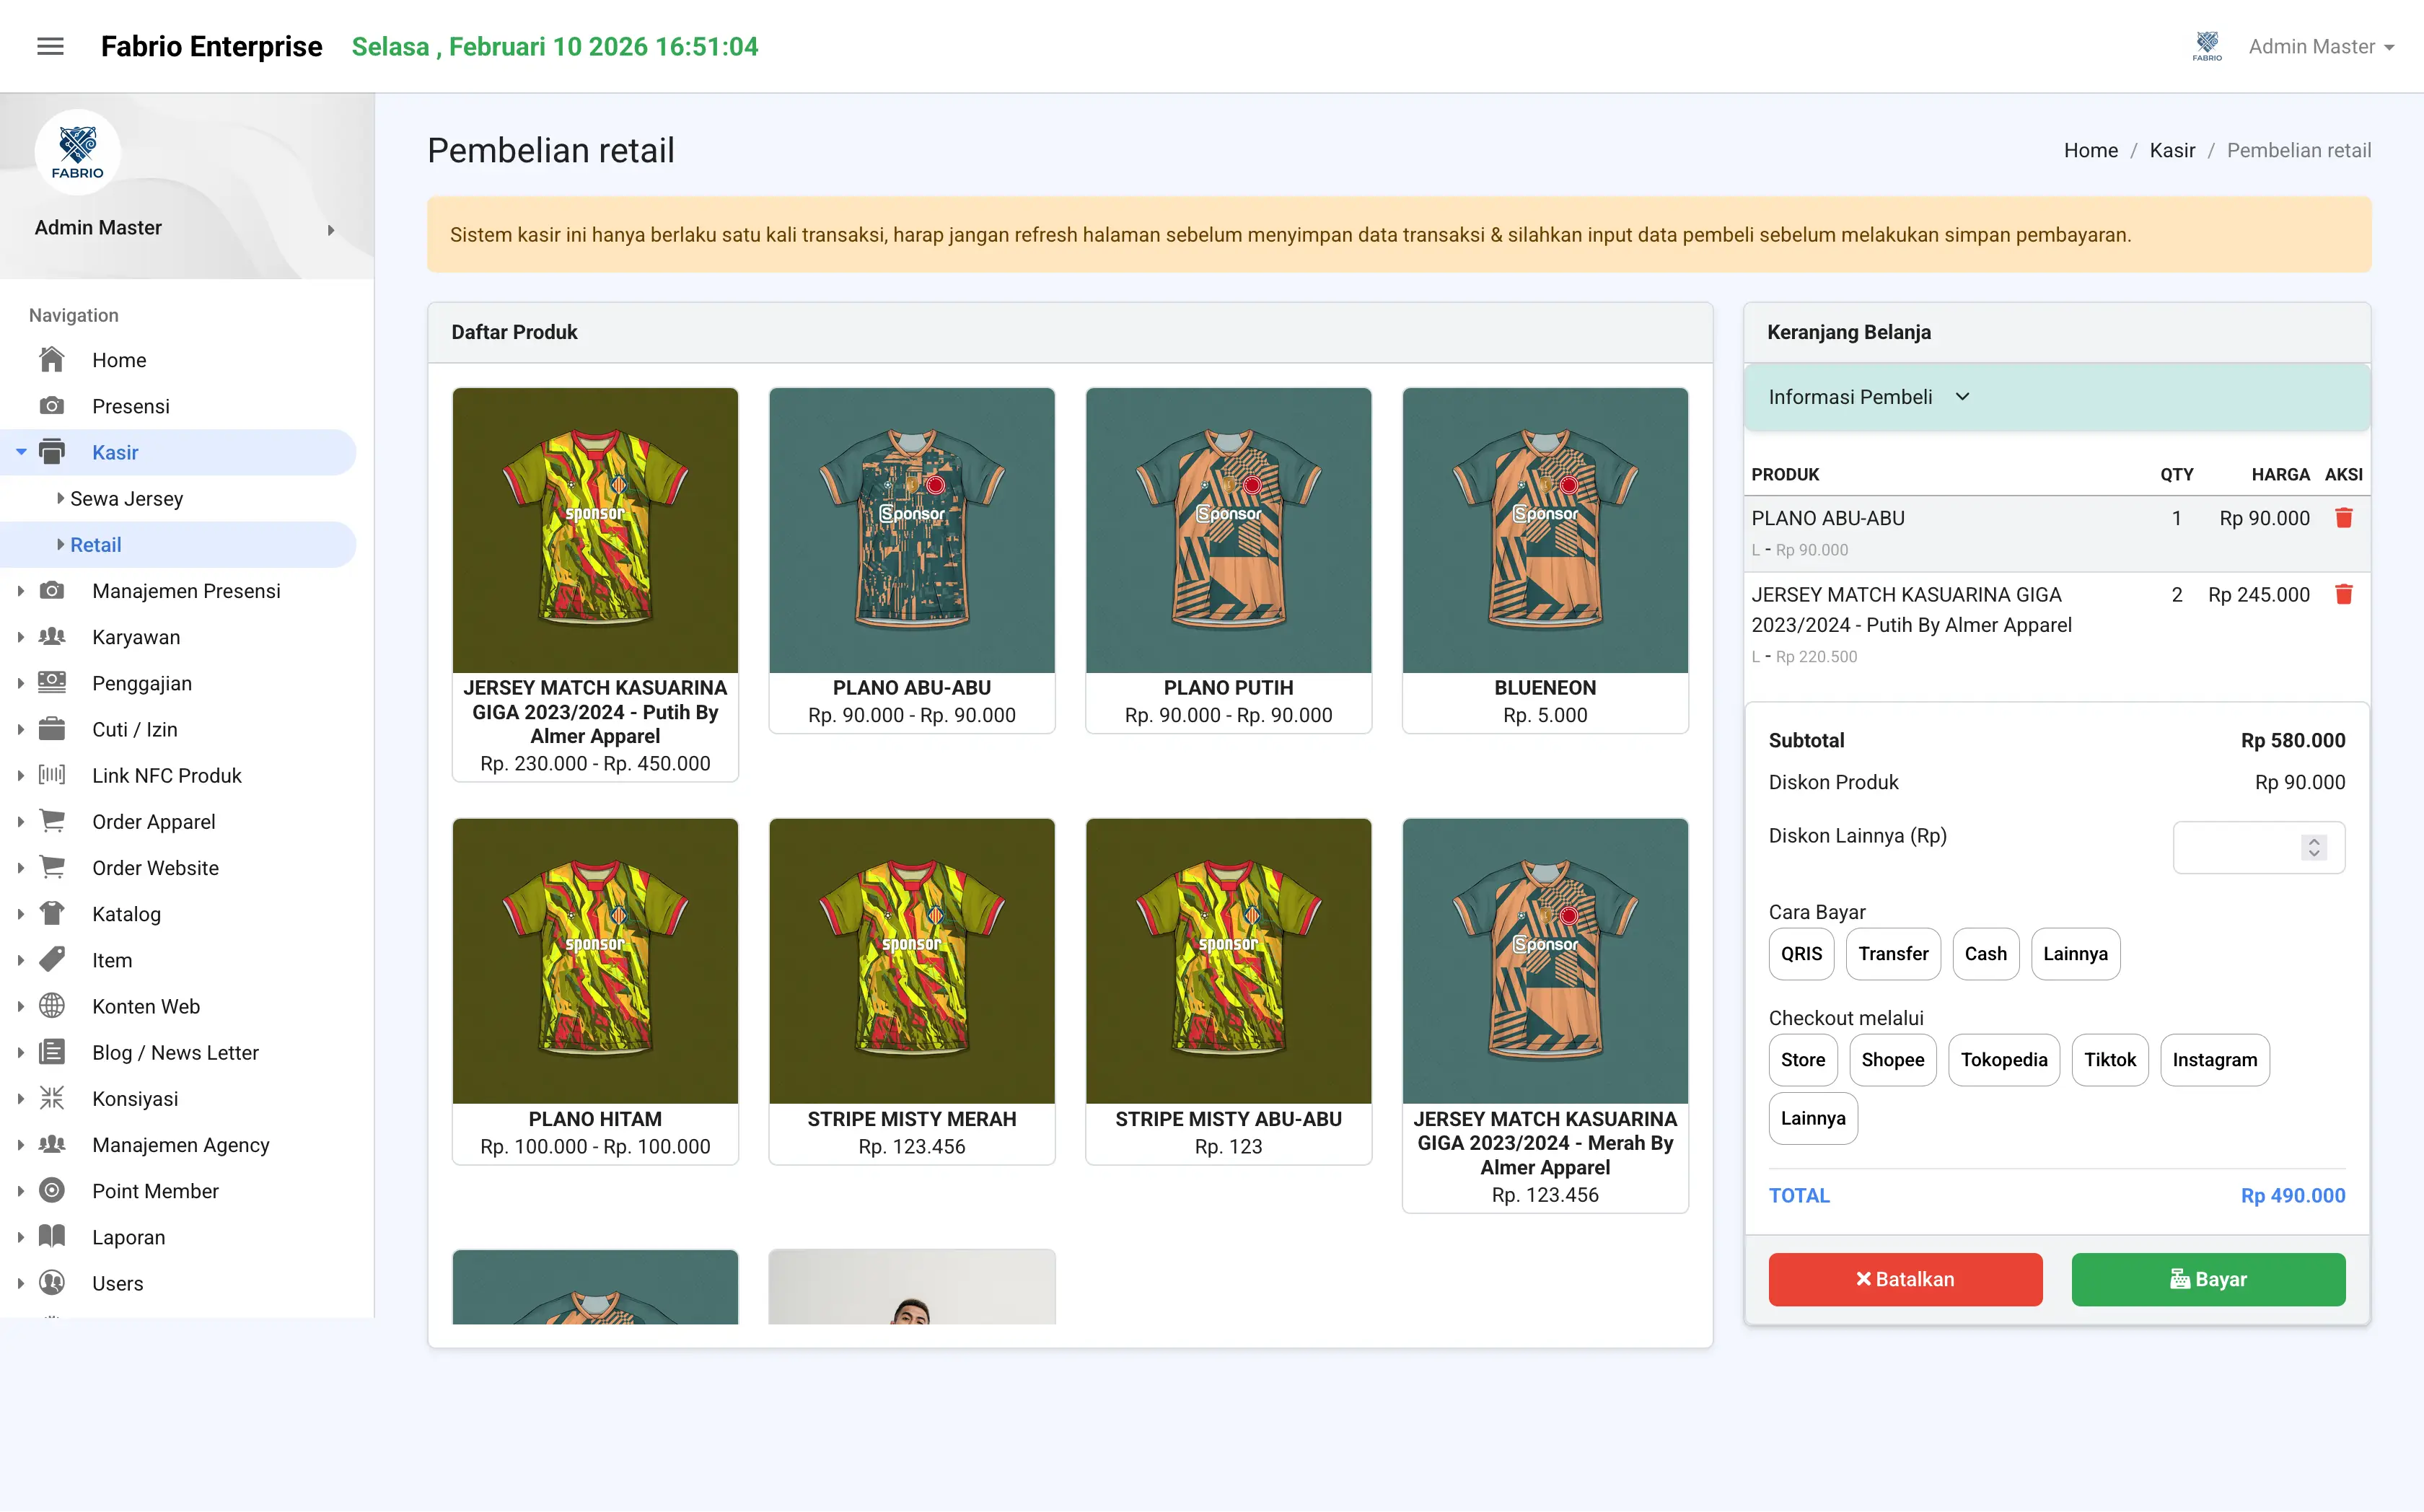This screenshot has height=1512, width=2424.
Task: Expand the Katalog submenu arrow
Action: (21, 914)
